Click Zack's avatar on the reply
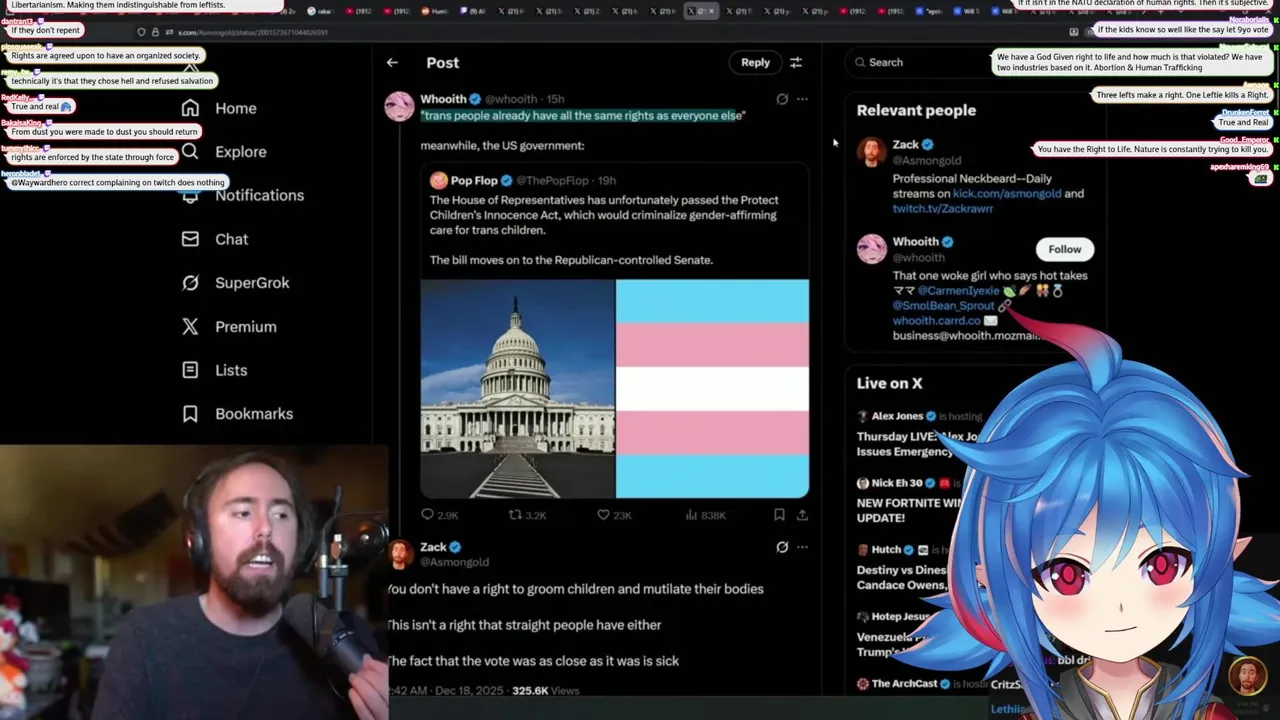Screen dimensions: 1280x720 [400, 554]
